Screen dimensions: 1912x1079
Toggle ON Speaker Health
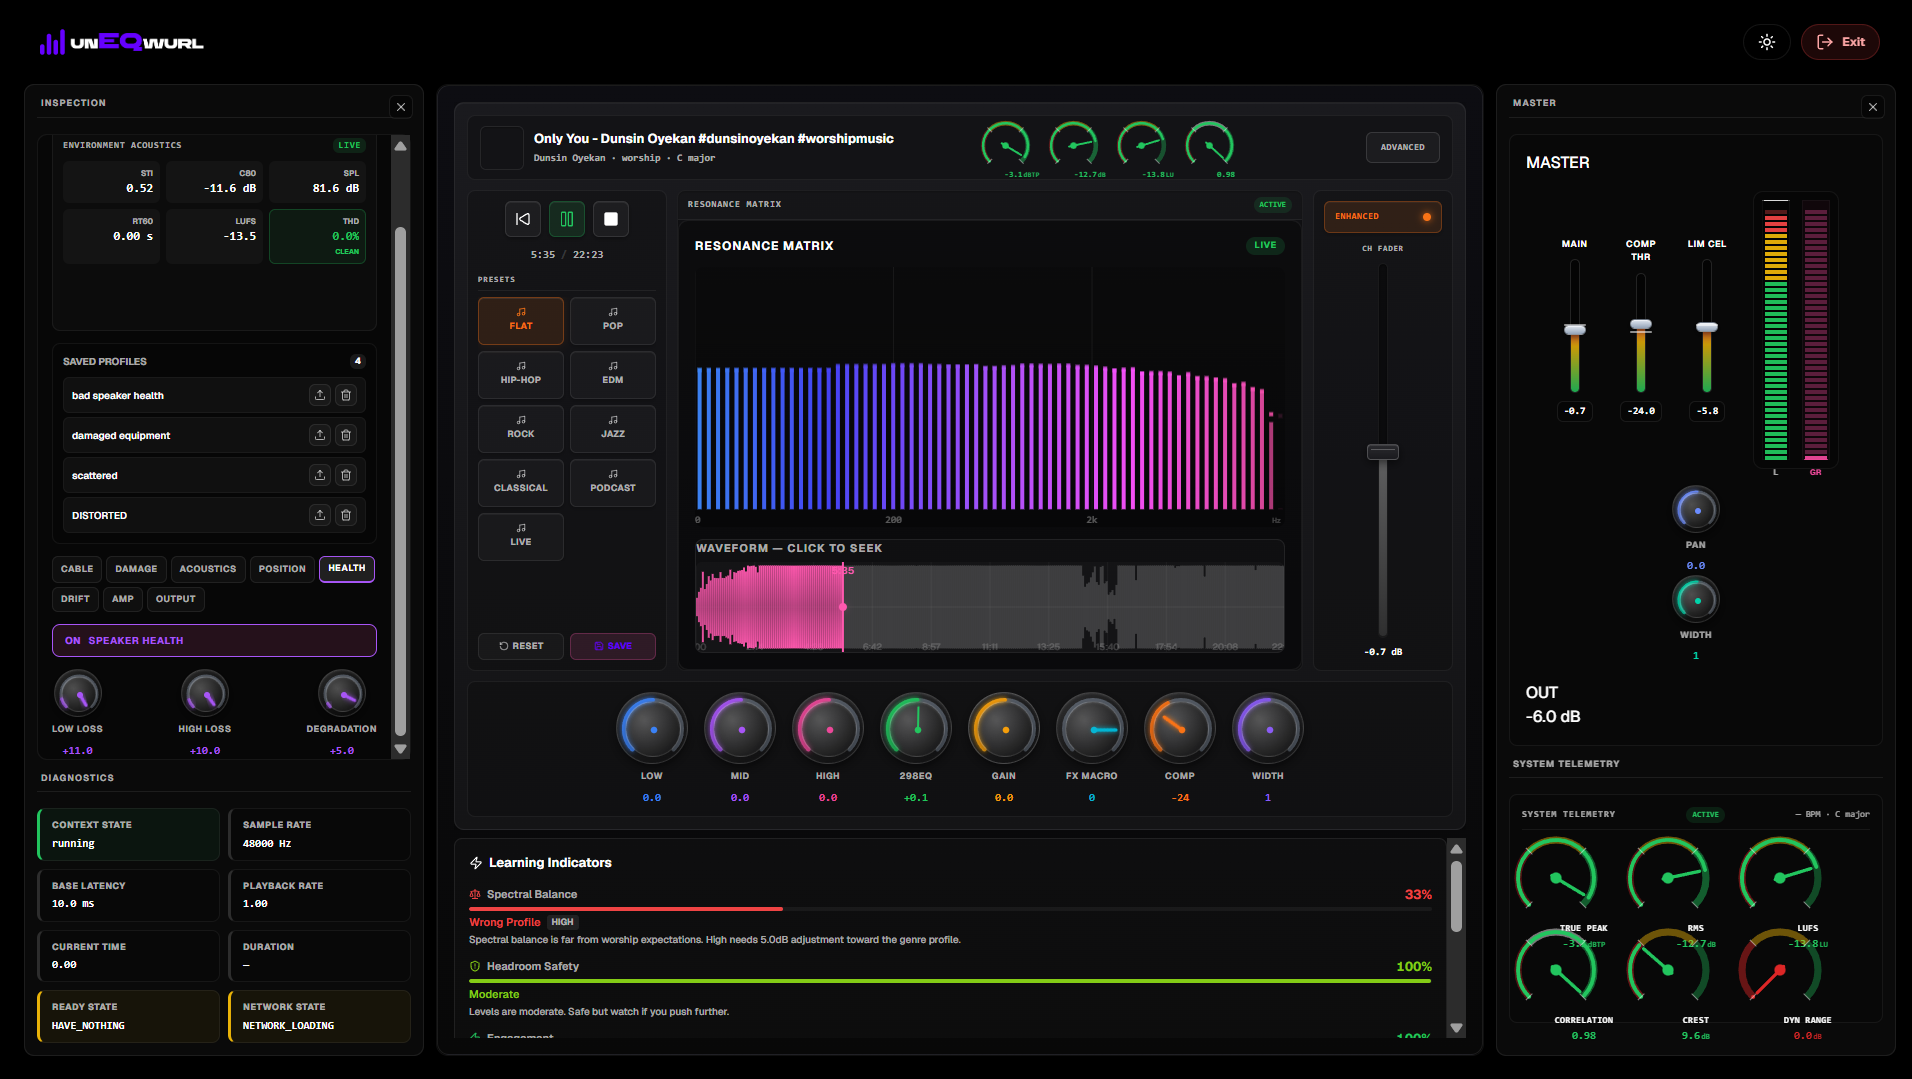coord(214,641)
